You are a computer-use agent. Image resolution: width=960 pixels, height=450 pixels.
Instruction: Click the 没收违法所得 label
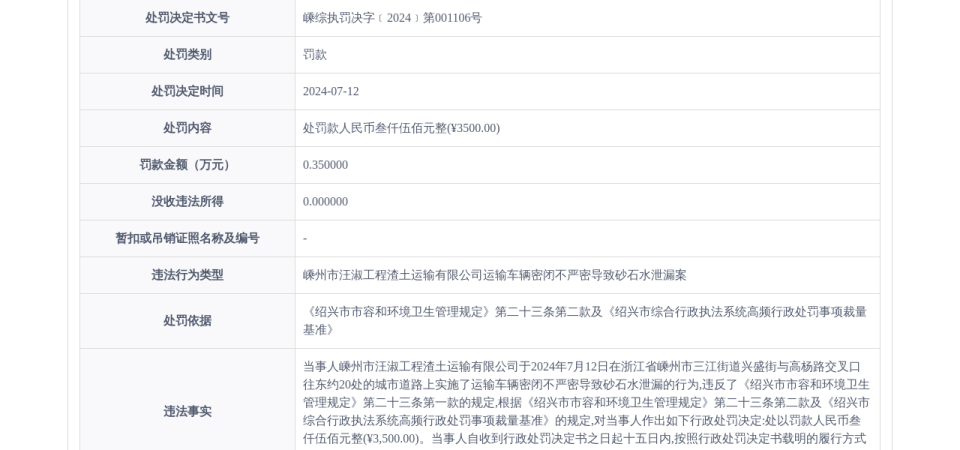point(187,201)
